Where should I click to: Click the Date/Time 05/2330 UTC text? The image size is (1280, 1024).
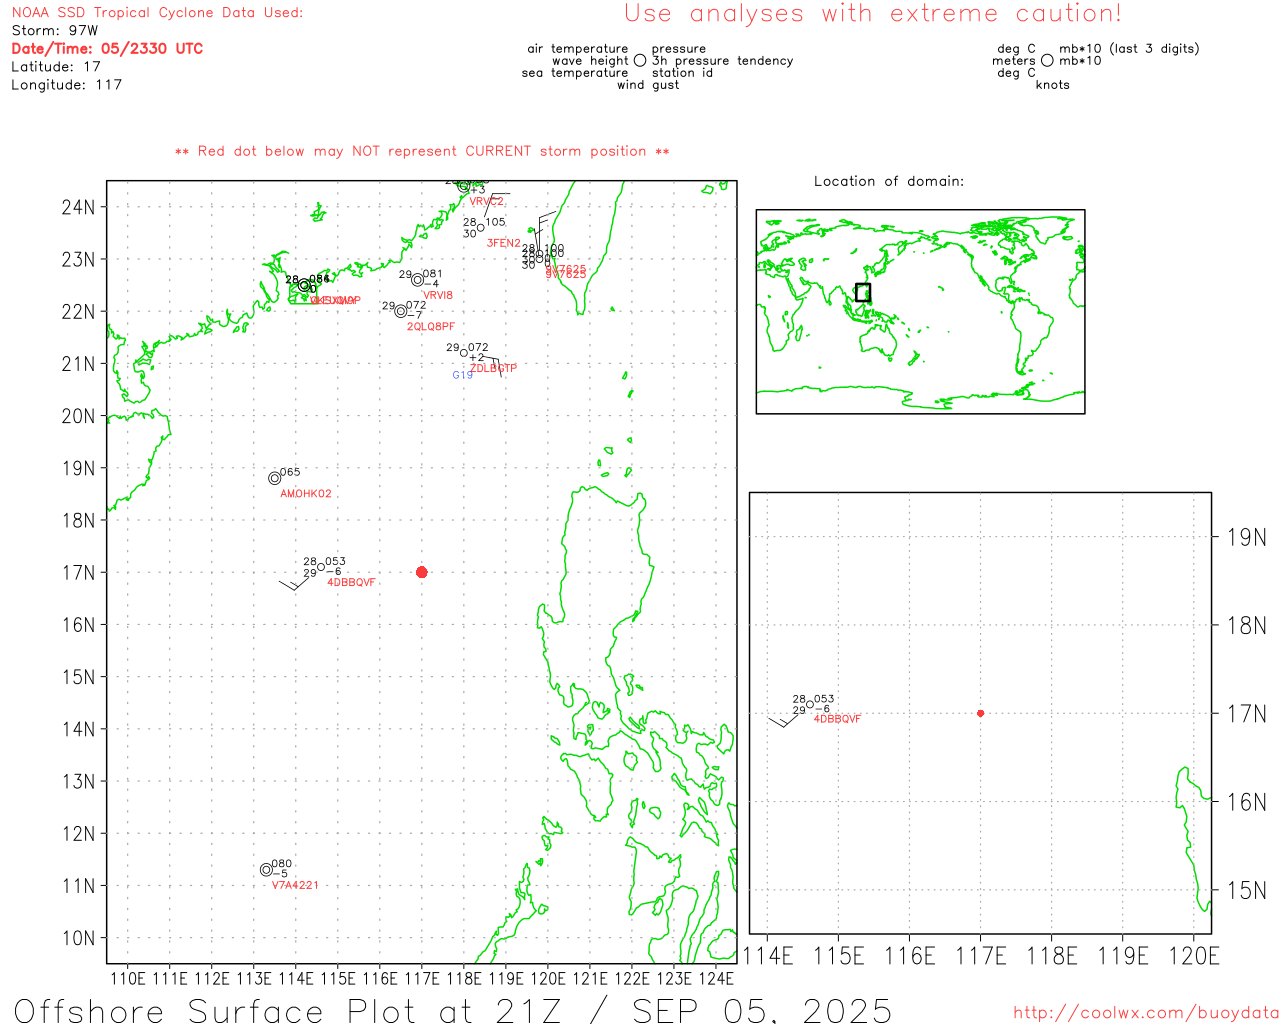point(107,48)
